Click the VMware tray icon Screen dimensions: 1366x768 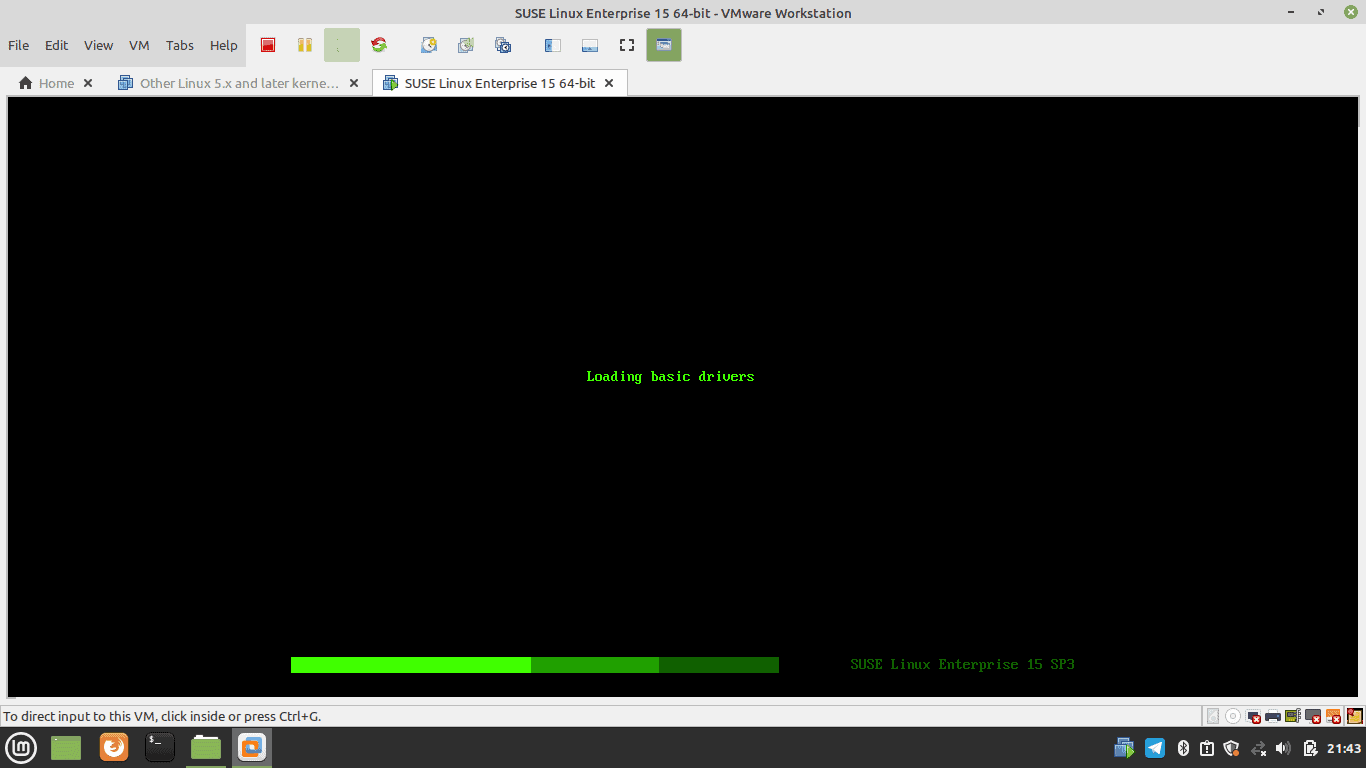click(1124, 748)
